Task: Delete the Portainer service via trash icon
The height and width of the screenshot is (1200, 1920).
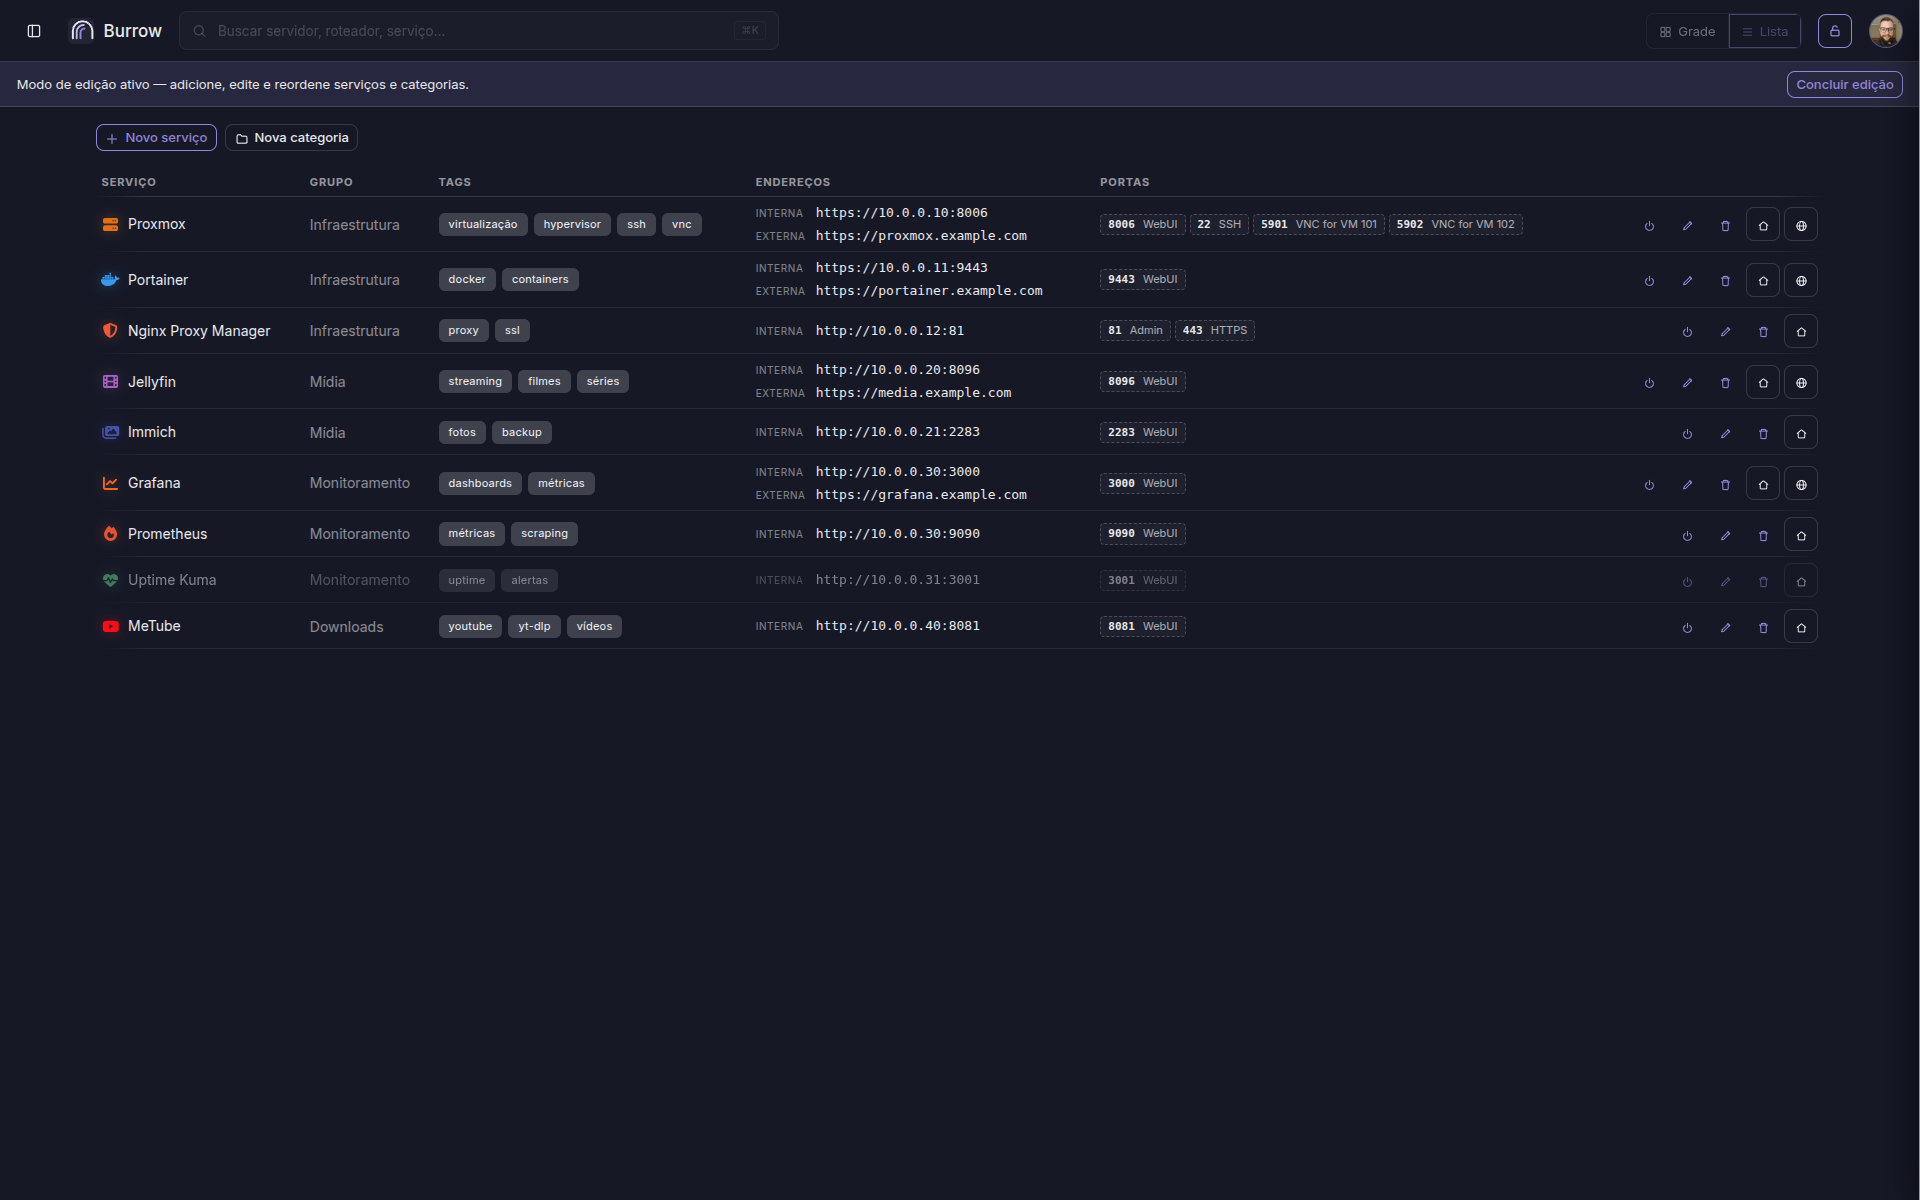Action: (x=1725, y=281)
